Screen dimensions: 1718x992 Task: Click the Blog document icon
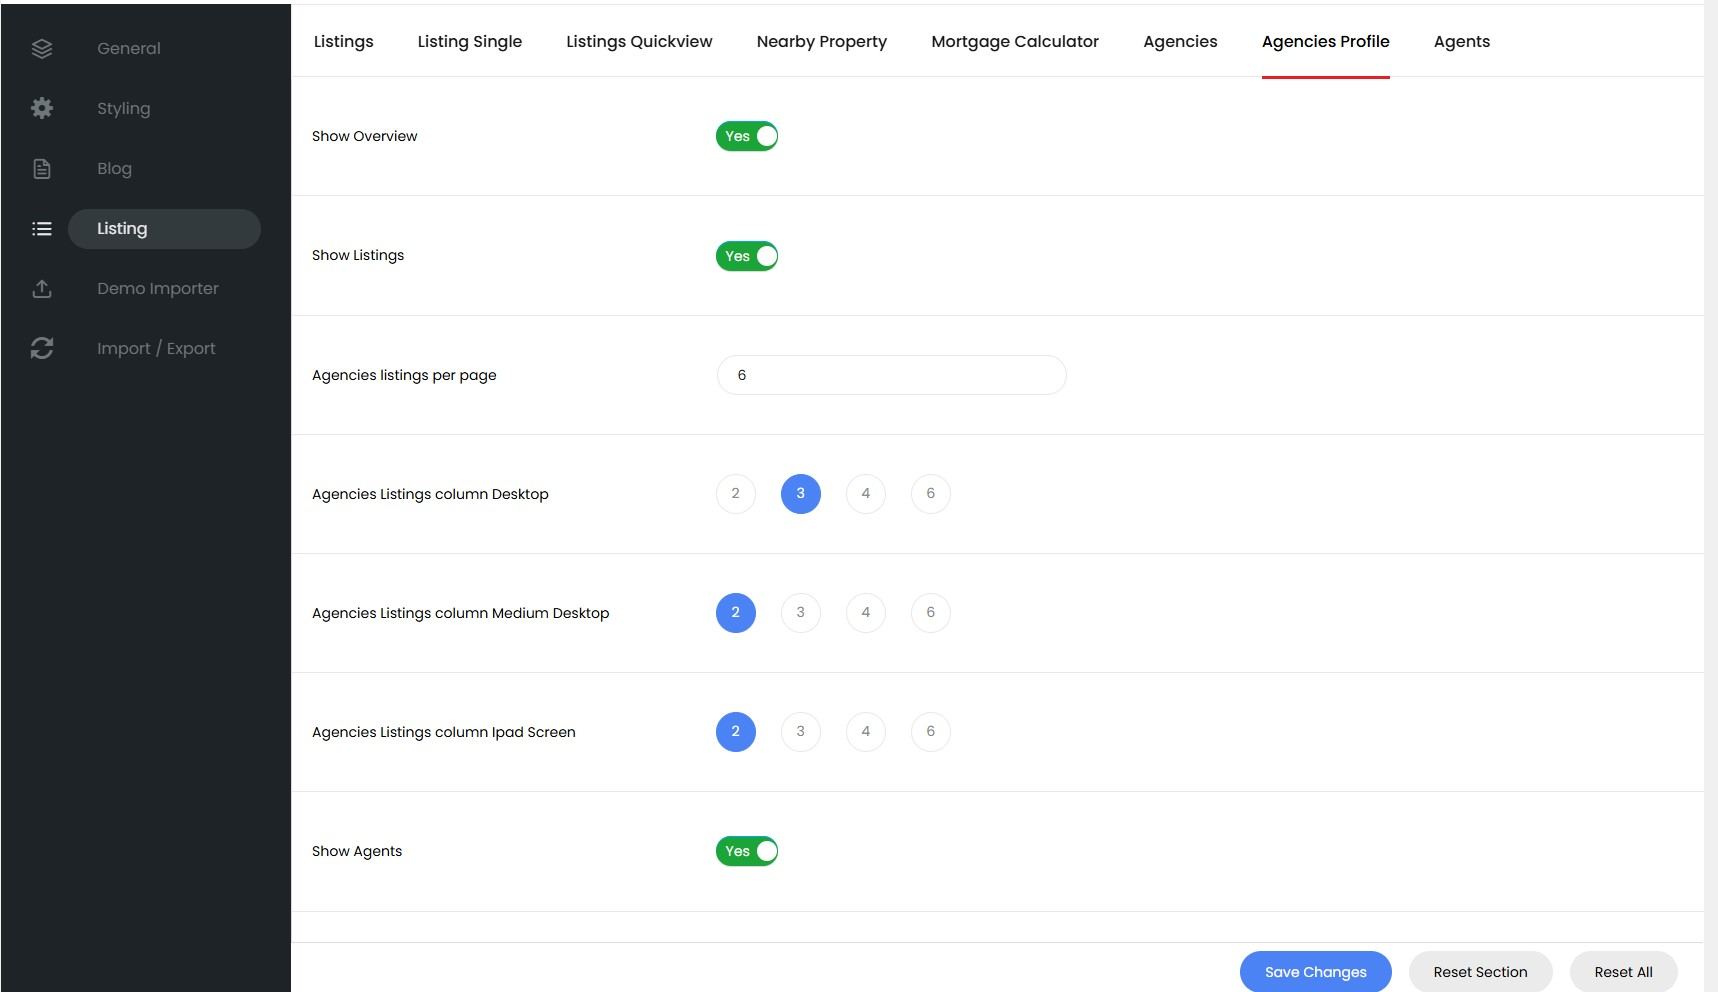pyautogui.click(x=42, y=169)
